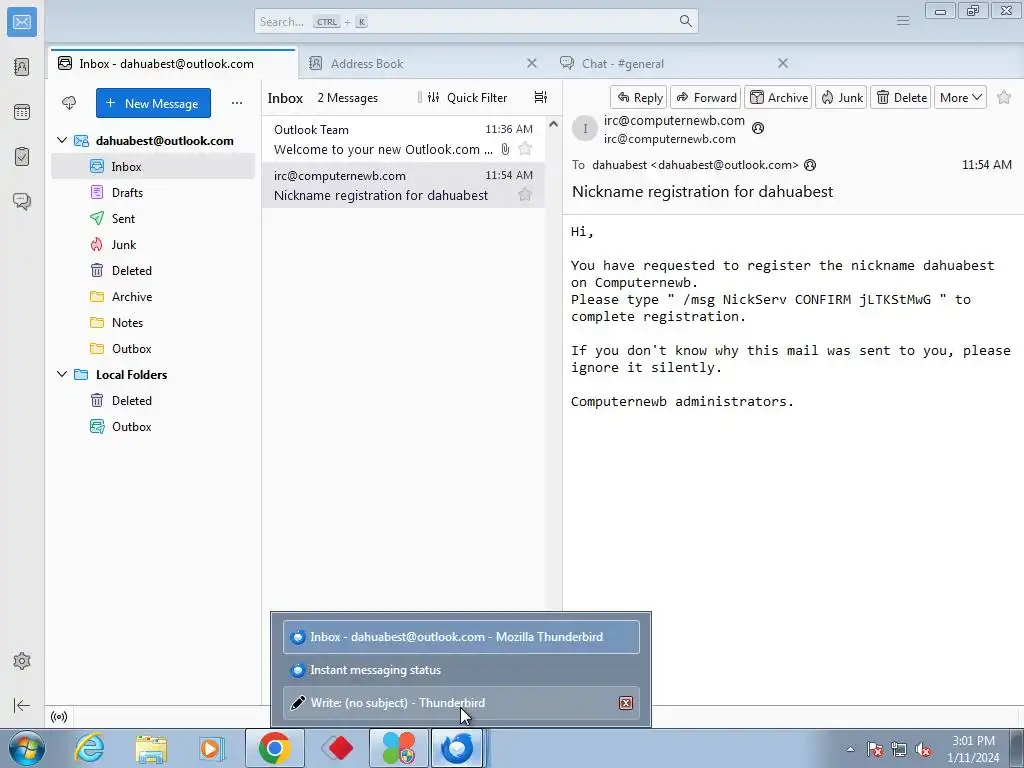
Task: Click sender avatar circle
Action: coord(584,128)
